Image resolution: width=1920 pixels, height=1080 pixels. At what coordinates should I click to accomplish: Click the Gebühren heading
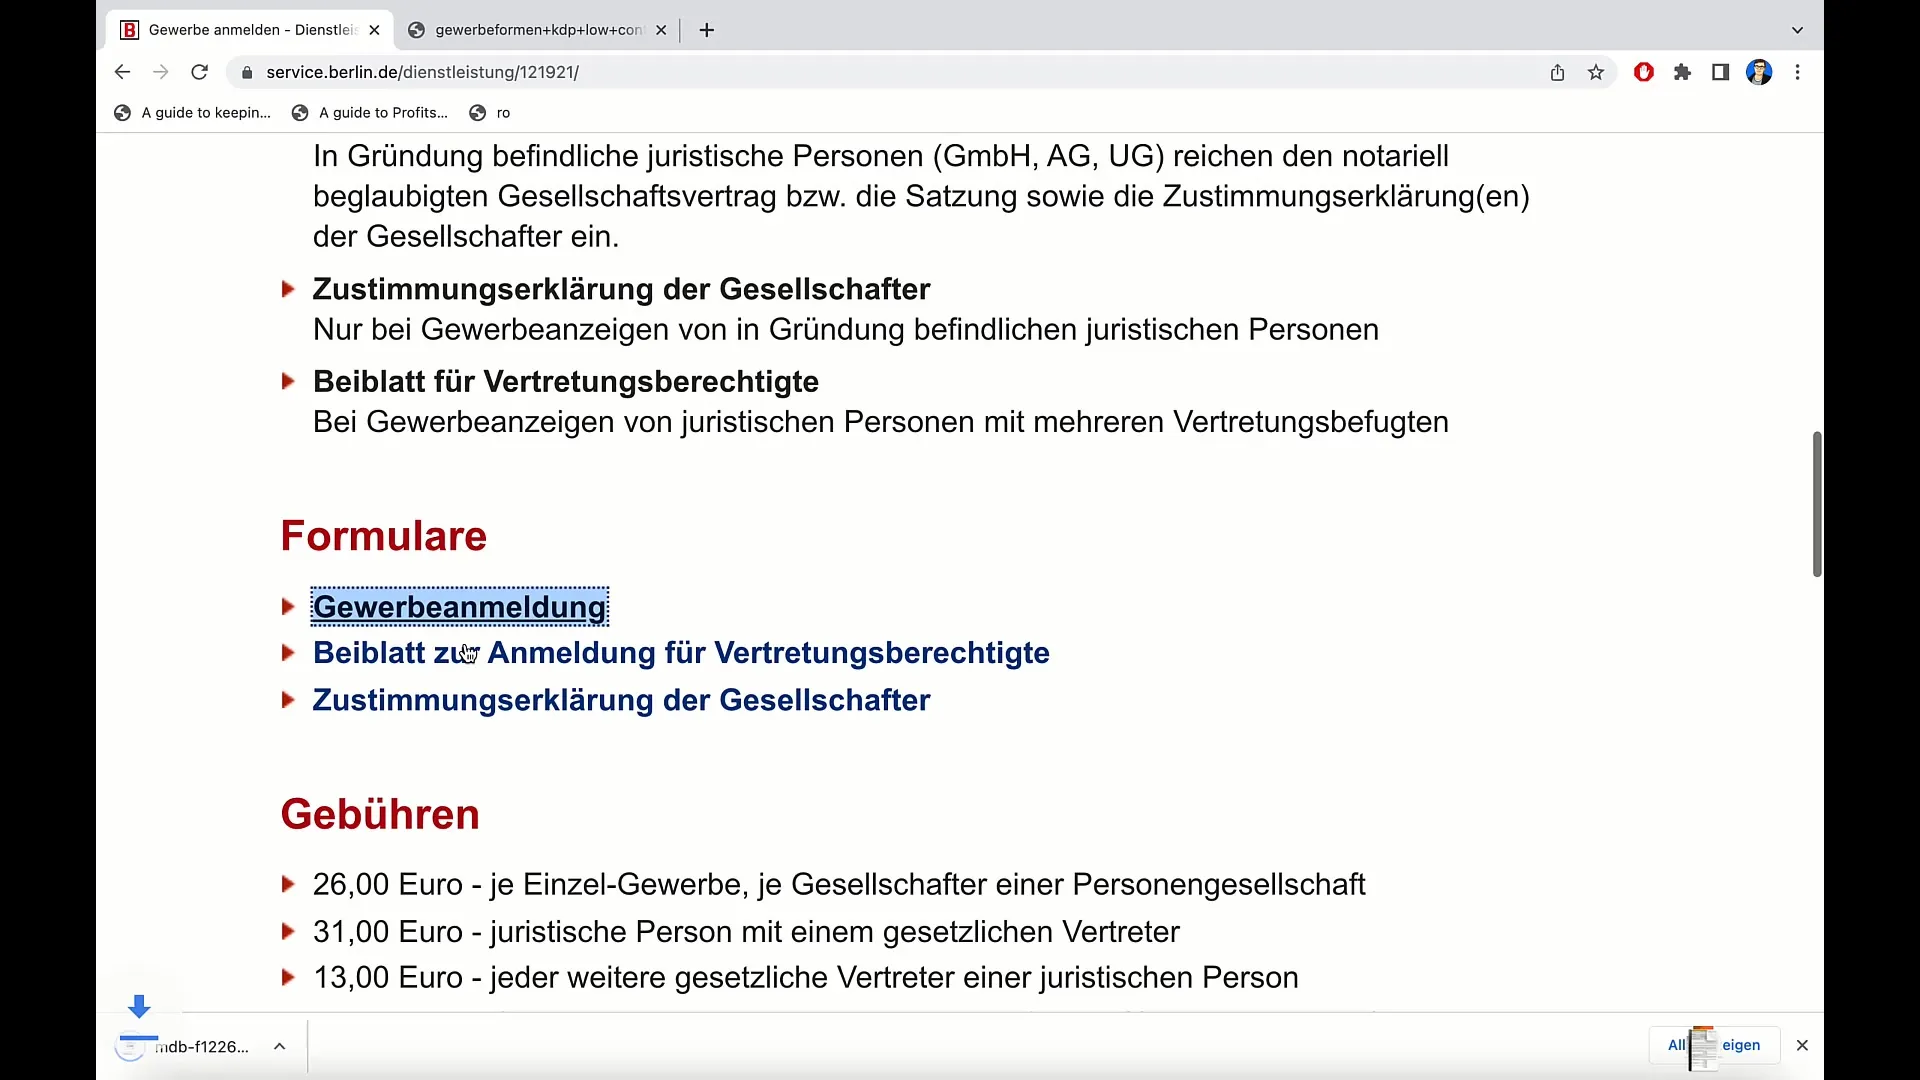tap(380, 814)
